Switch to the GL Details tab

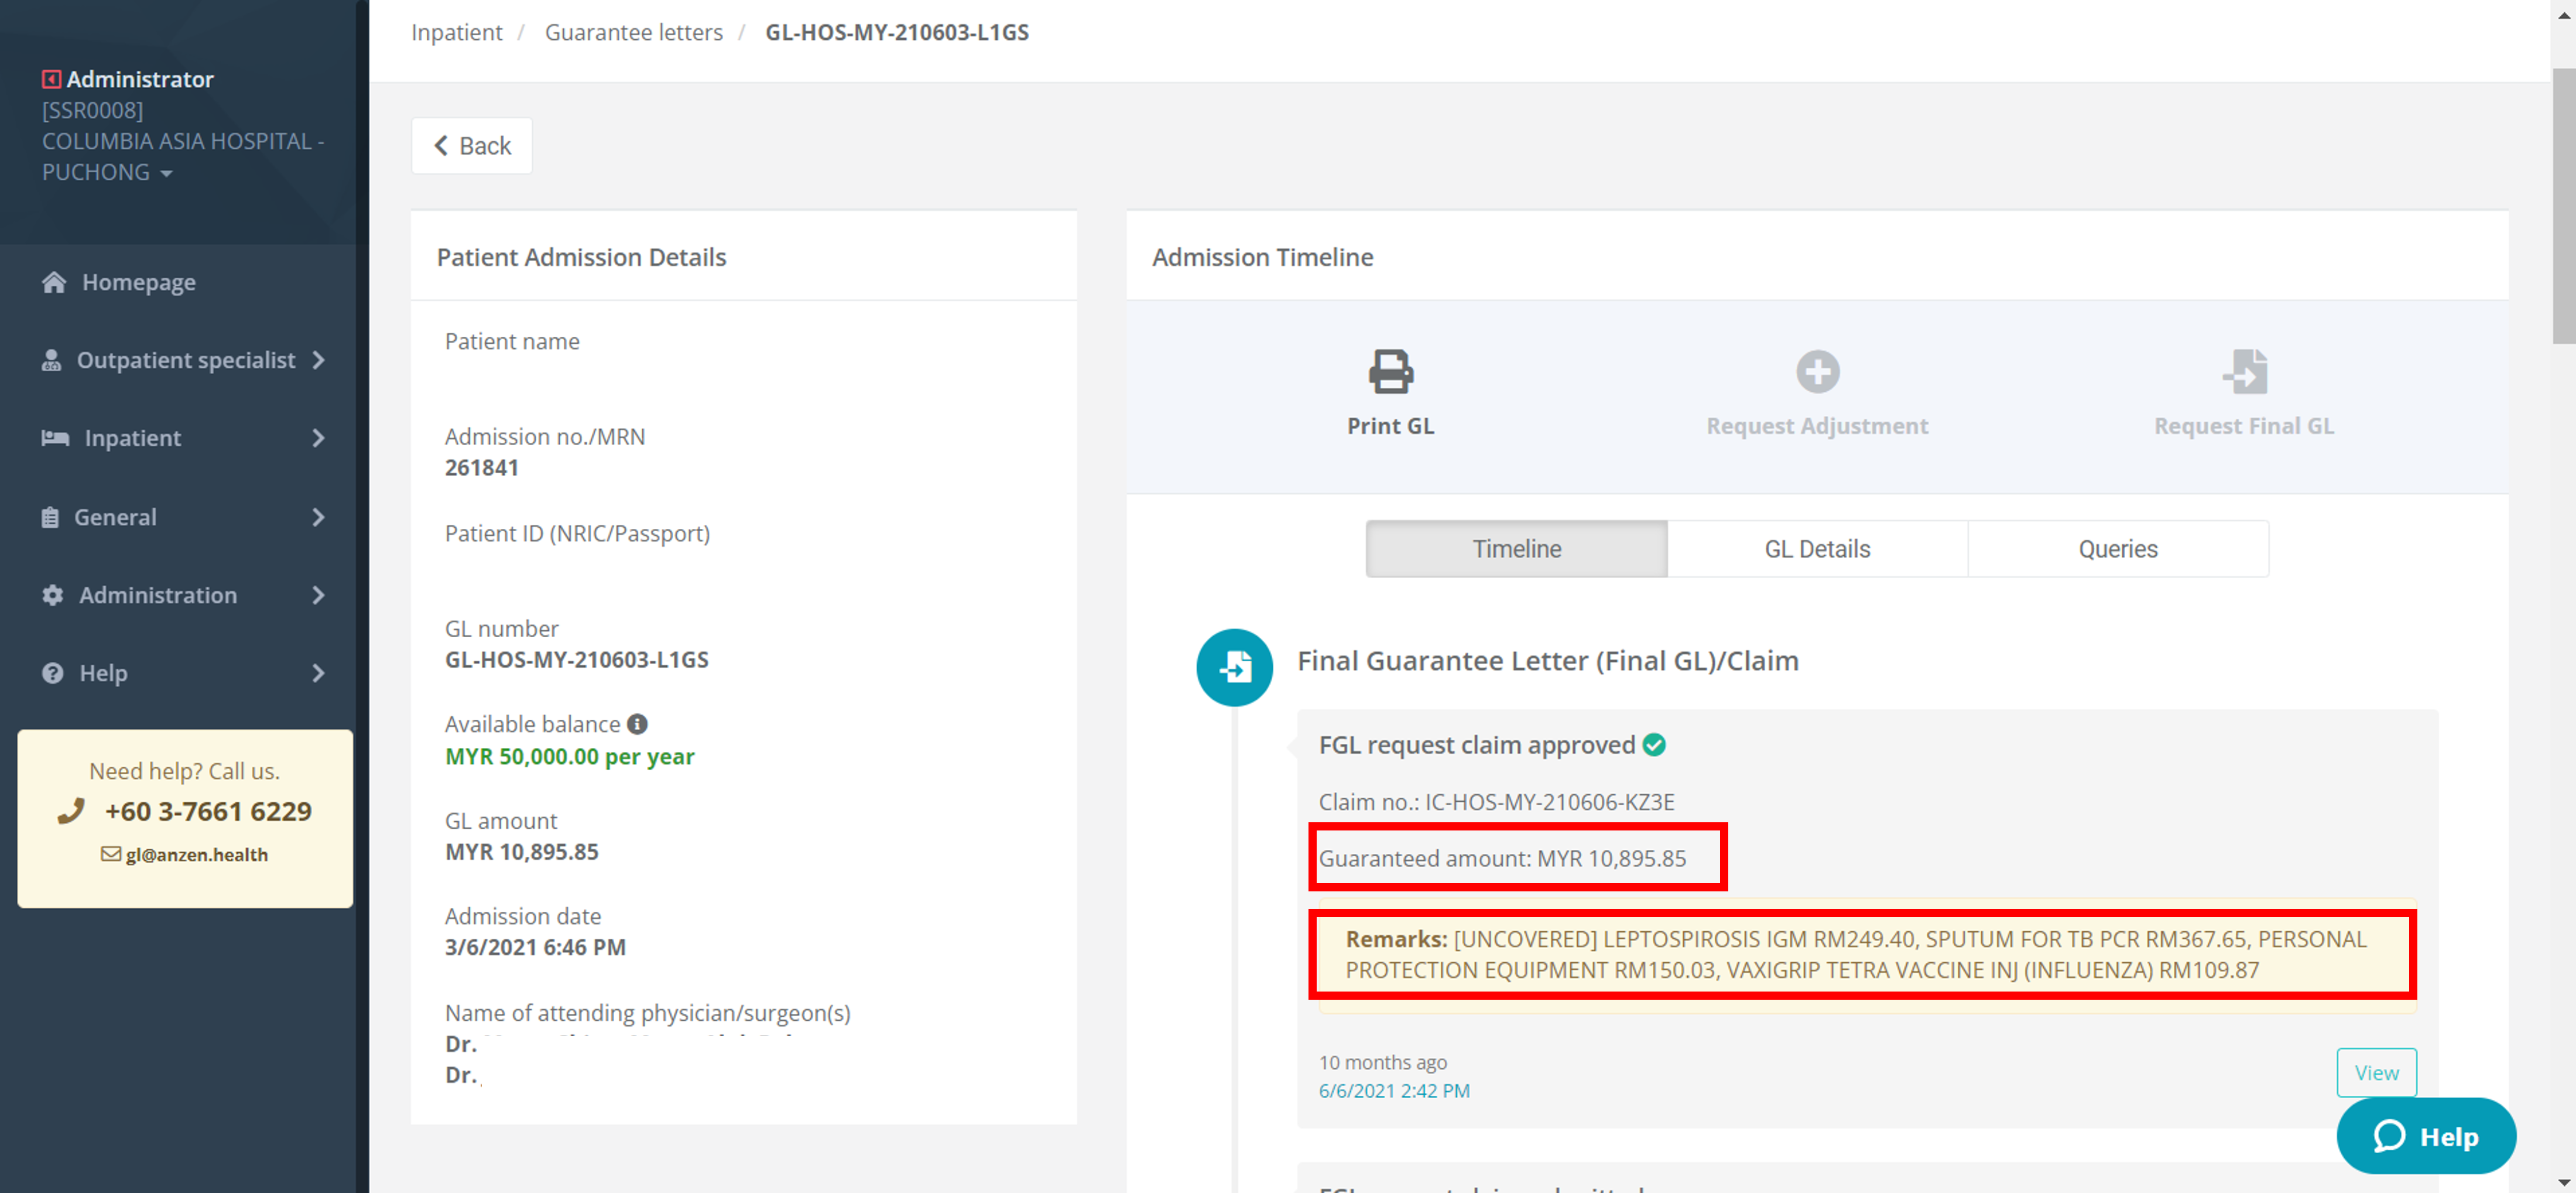[1817, 548]
